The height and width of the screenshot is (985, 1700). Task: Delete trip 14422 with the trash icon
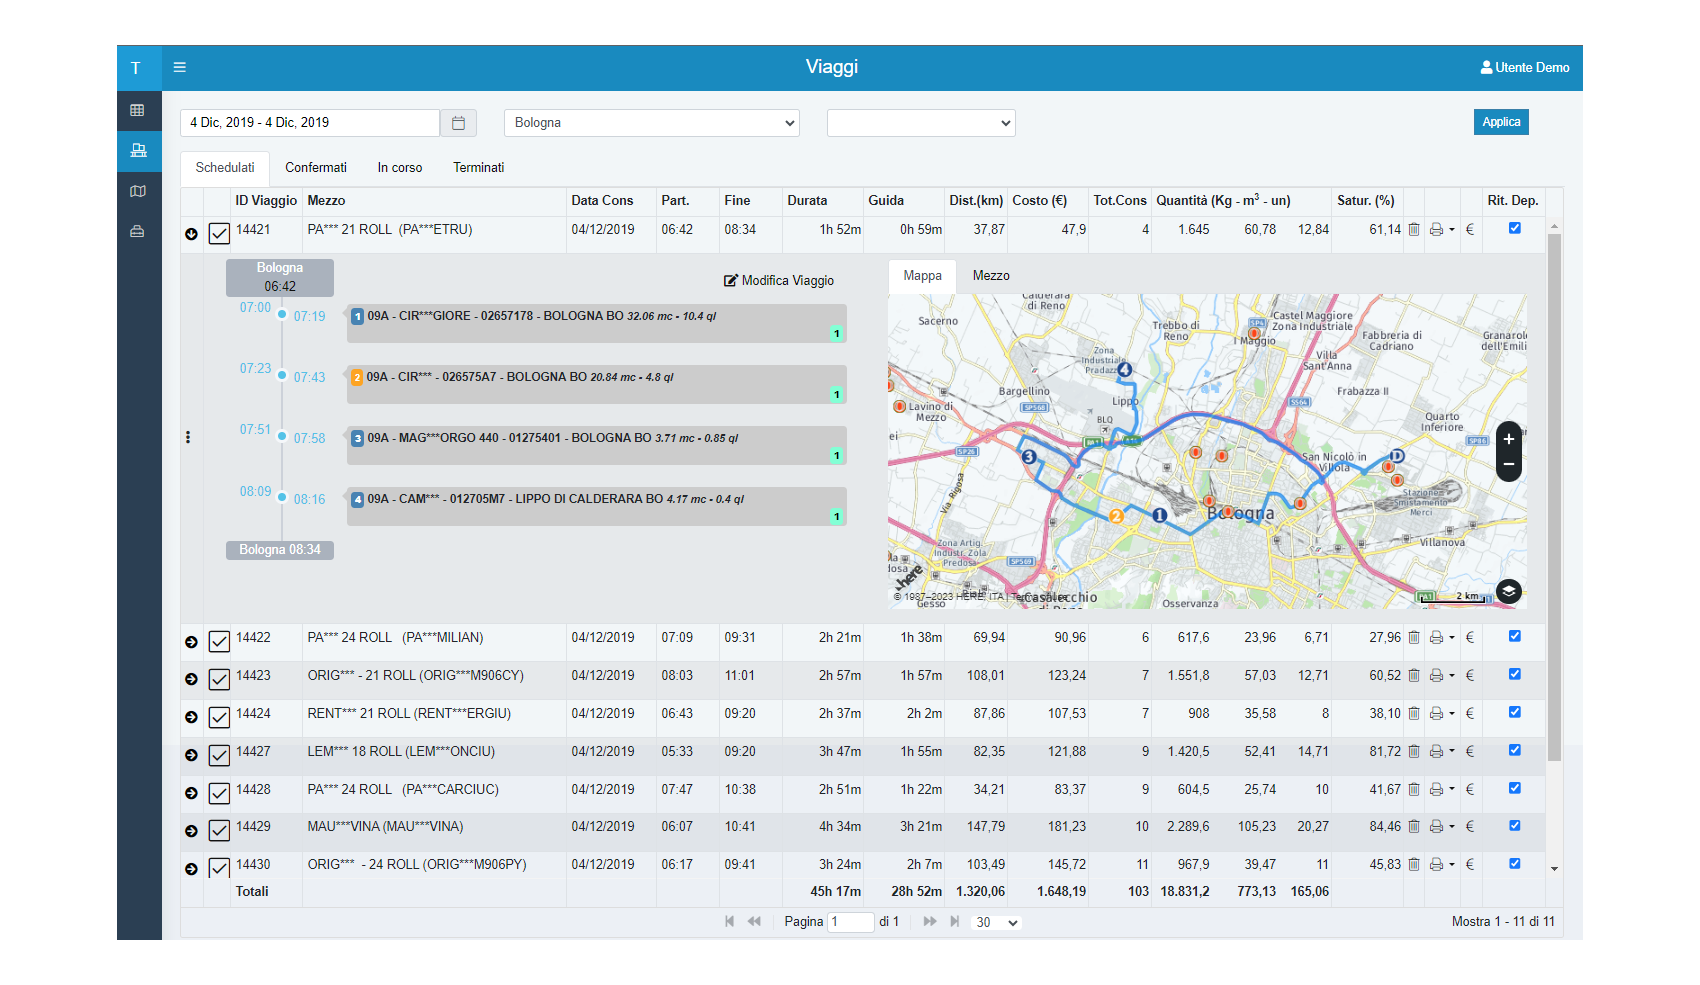click(1414, 638)
